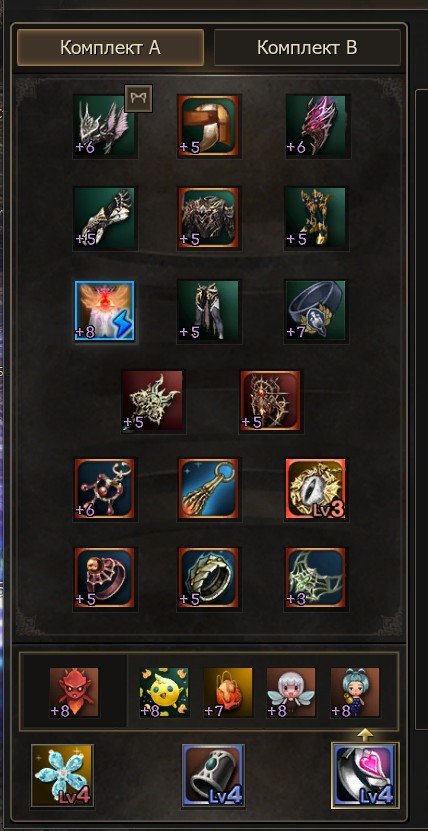Expand the arrow above heart ring

(x=364, y=734)
